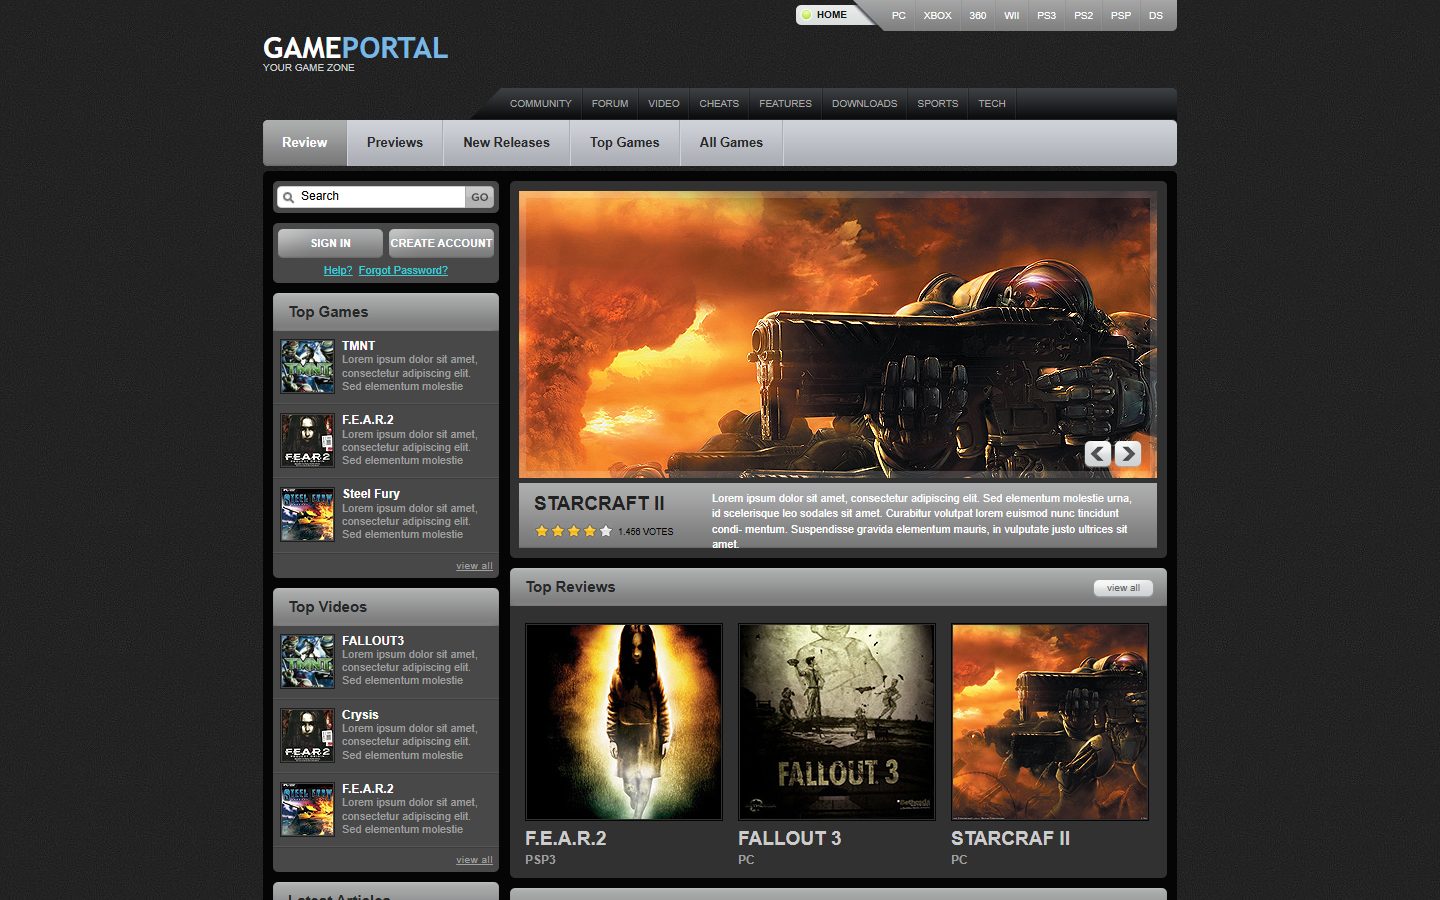This screenshot has width=1440, height=900.
Task: Click the CREATE ACCOUNT button
Action: click(441, 243)
